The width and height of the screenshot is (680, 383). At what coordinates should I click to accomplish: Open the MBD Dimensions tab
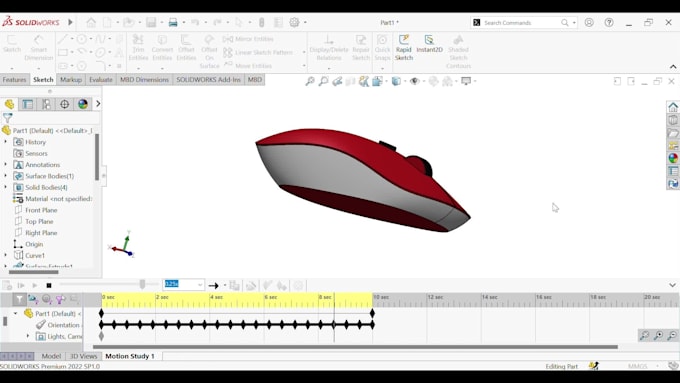pyautogui.click(x=144, y=80)
